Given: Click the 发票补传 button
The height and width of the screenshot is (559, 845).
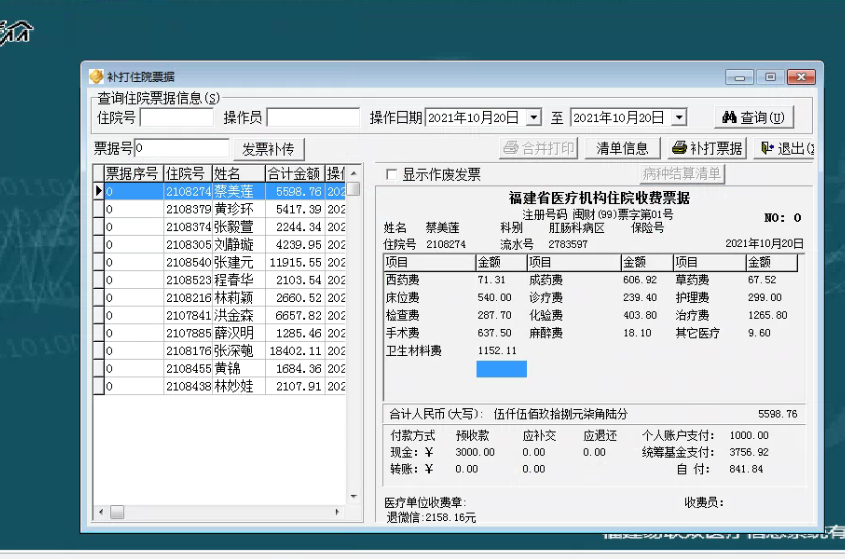Looking at the screenshot, I should (x=268, y=149).
